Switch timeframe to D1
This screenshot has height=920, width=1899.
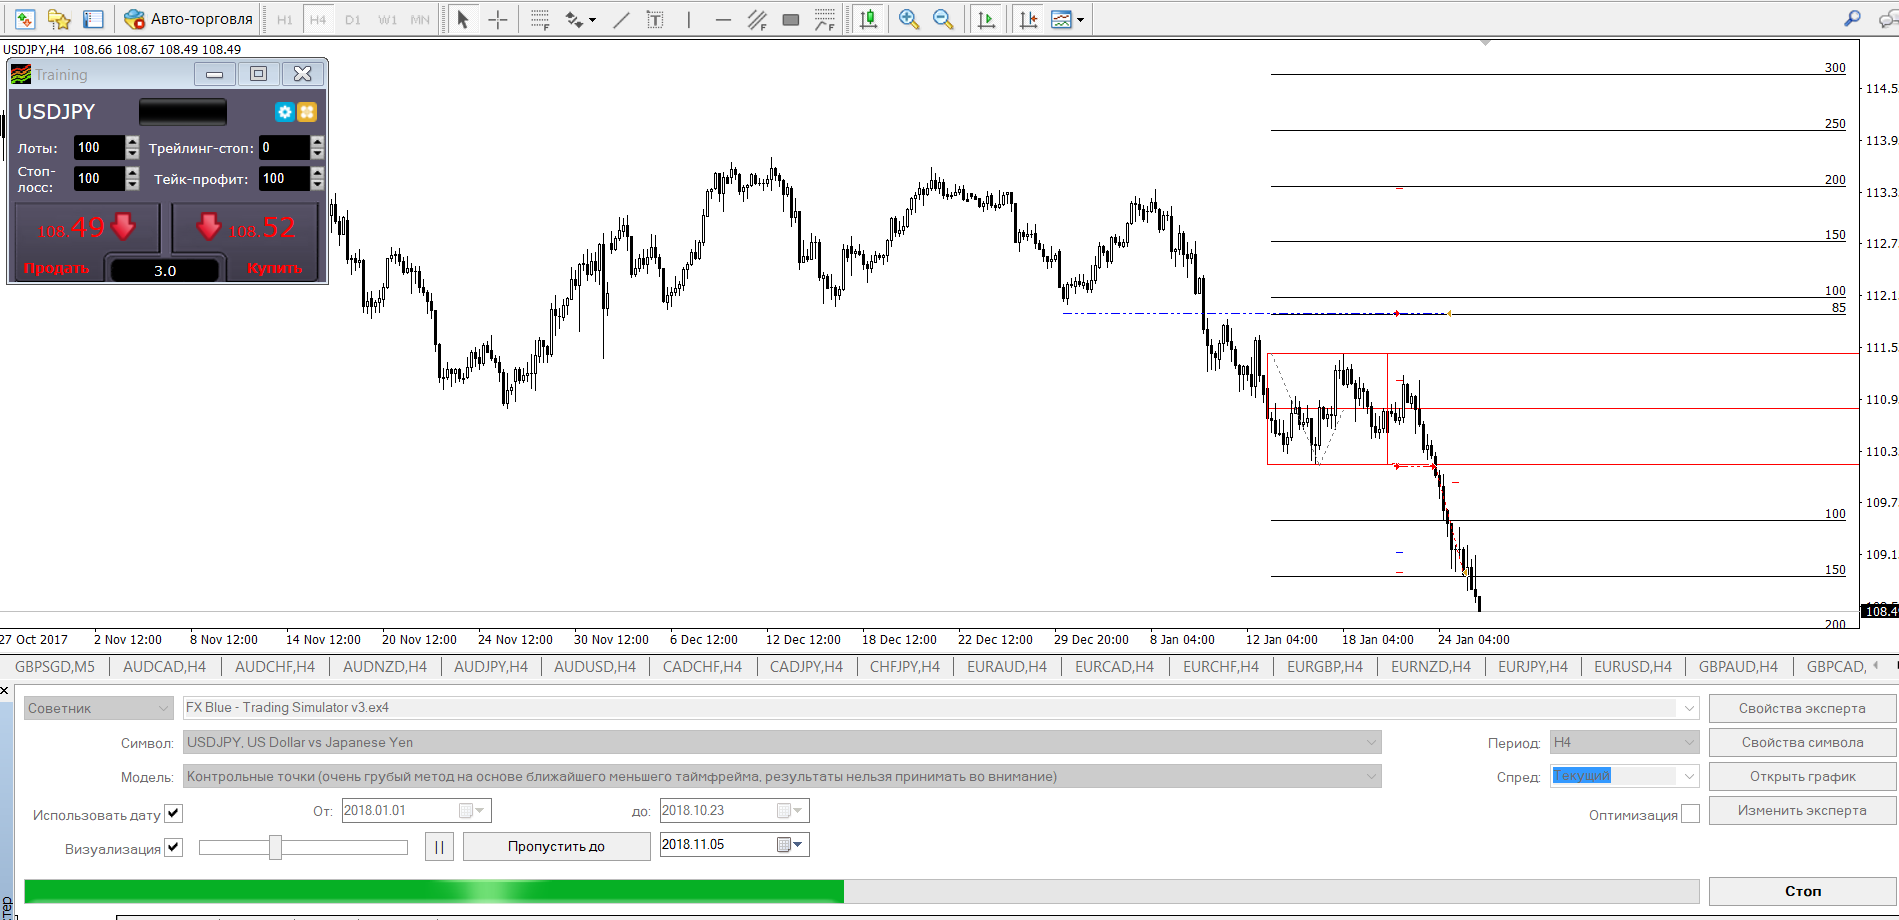tap(353, 19)
